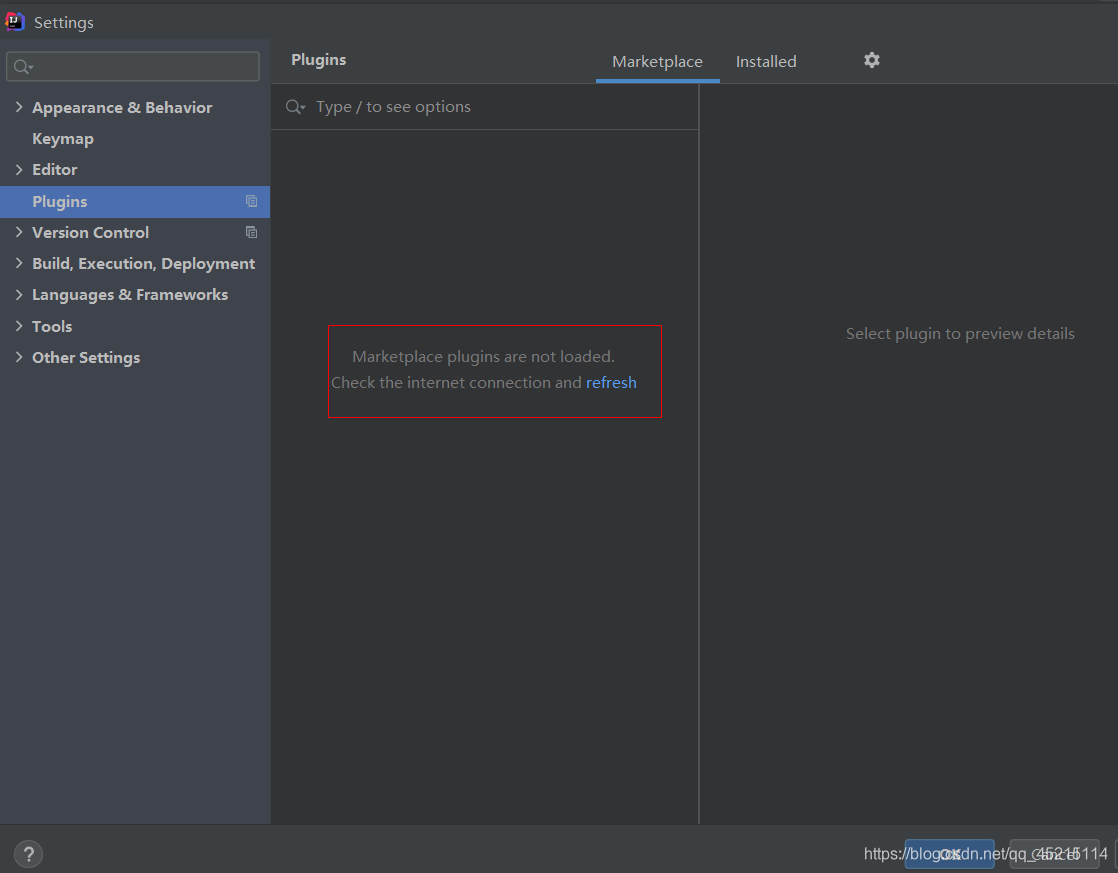Select Plugins in settings tree
The height and width of the screenshot is (873, 1118).
[x=135, y=202]
